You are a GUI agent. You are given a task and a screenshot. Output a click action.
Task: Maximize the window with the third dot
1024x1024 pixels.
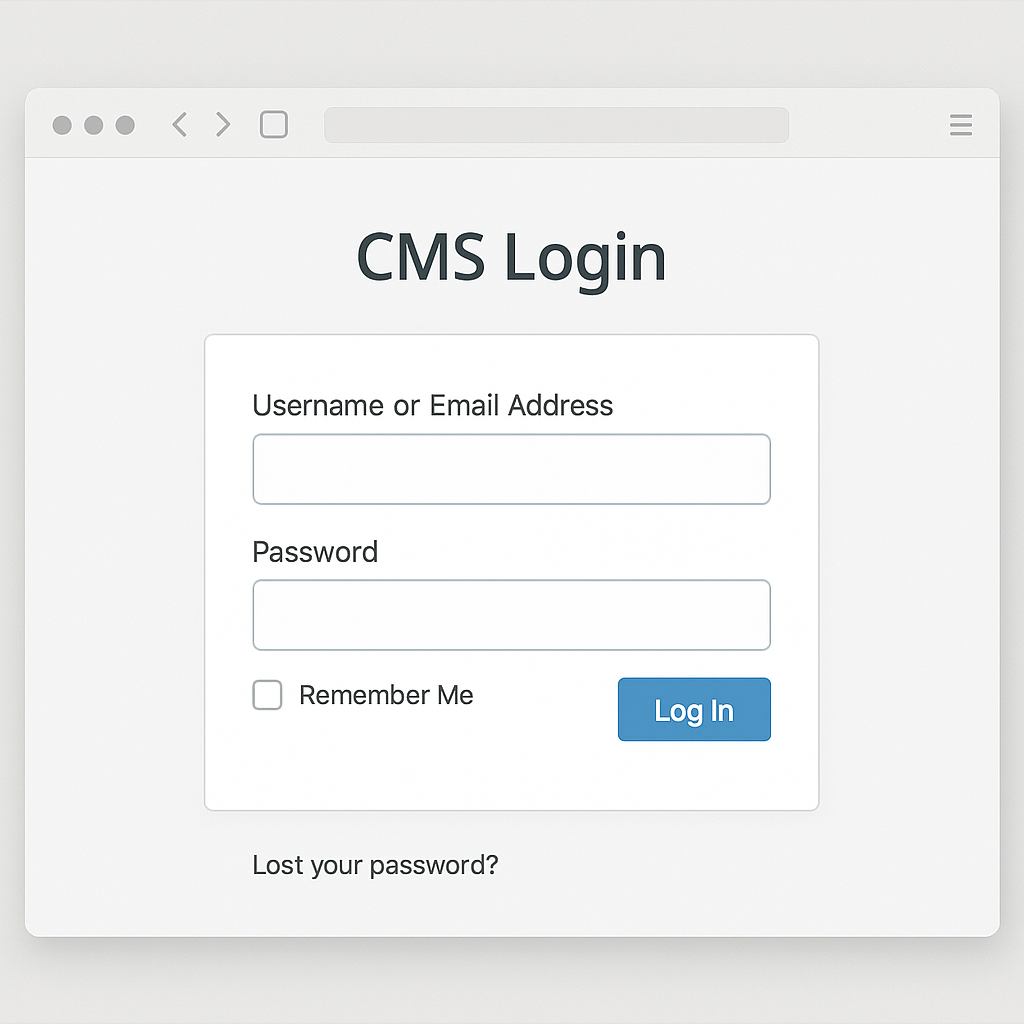tap(125, 125)
